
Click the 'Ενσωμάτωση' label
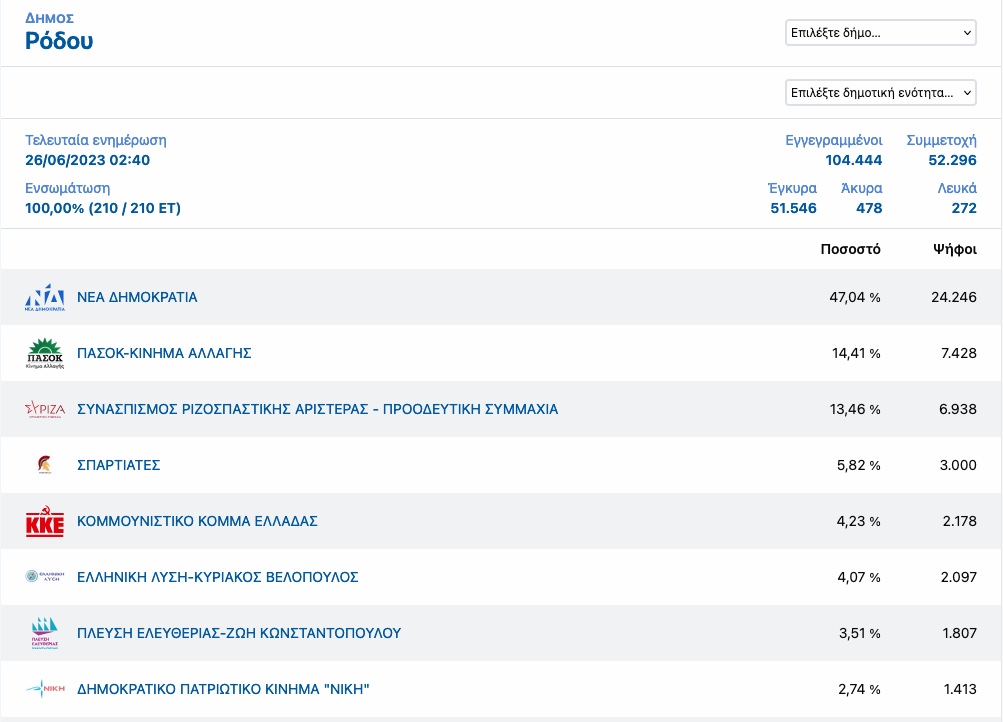pos(68,188)
